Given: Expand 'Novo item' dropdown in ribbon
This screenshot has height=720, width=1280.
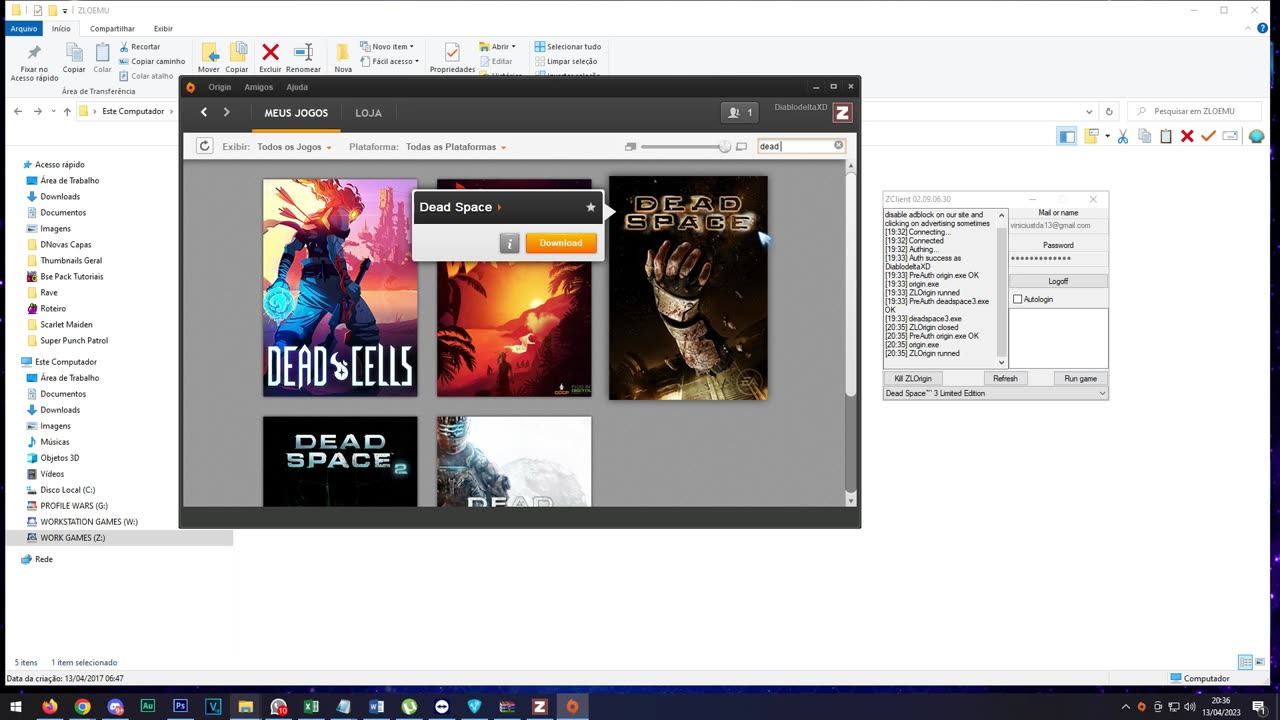Looking at the screenshot, I should [x=412, y=47].
